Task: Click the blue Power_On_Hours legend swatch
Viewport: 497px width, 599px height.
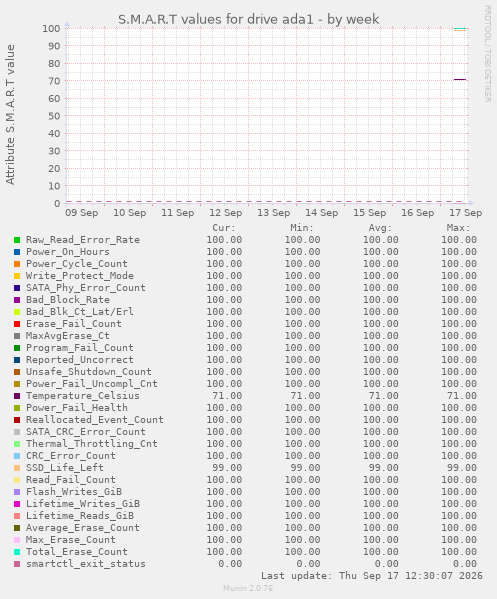Action: coord(17,252)
